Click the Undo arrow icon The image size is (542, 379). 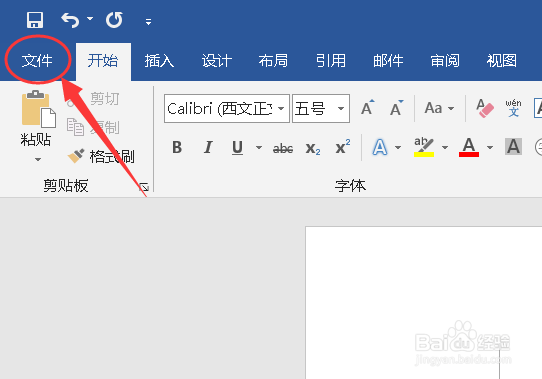[x=70, y=20]
